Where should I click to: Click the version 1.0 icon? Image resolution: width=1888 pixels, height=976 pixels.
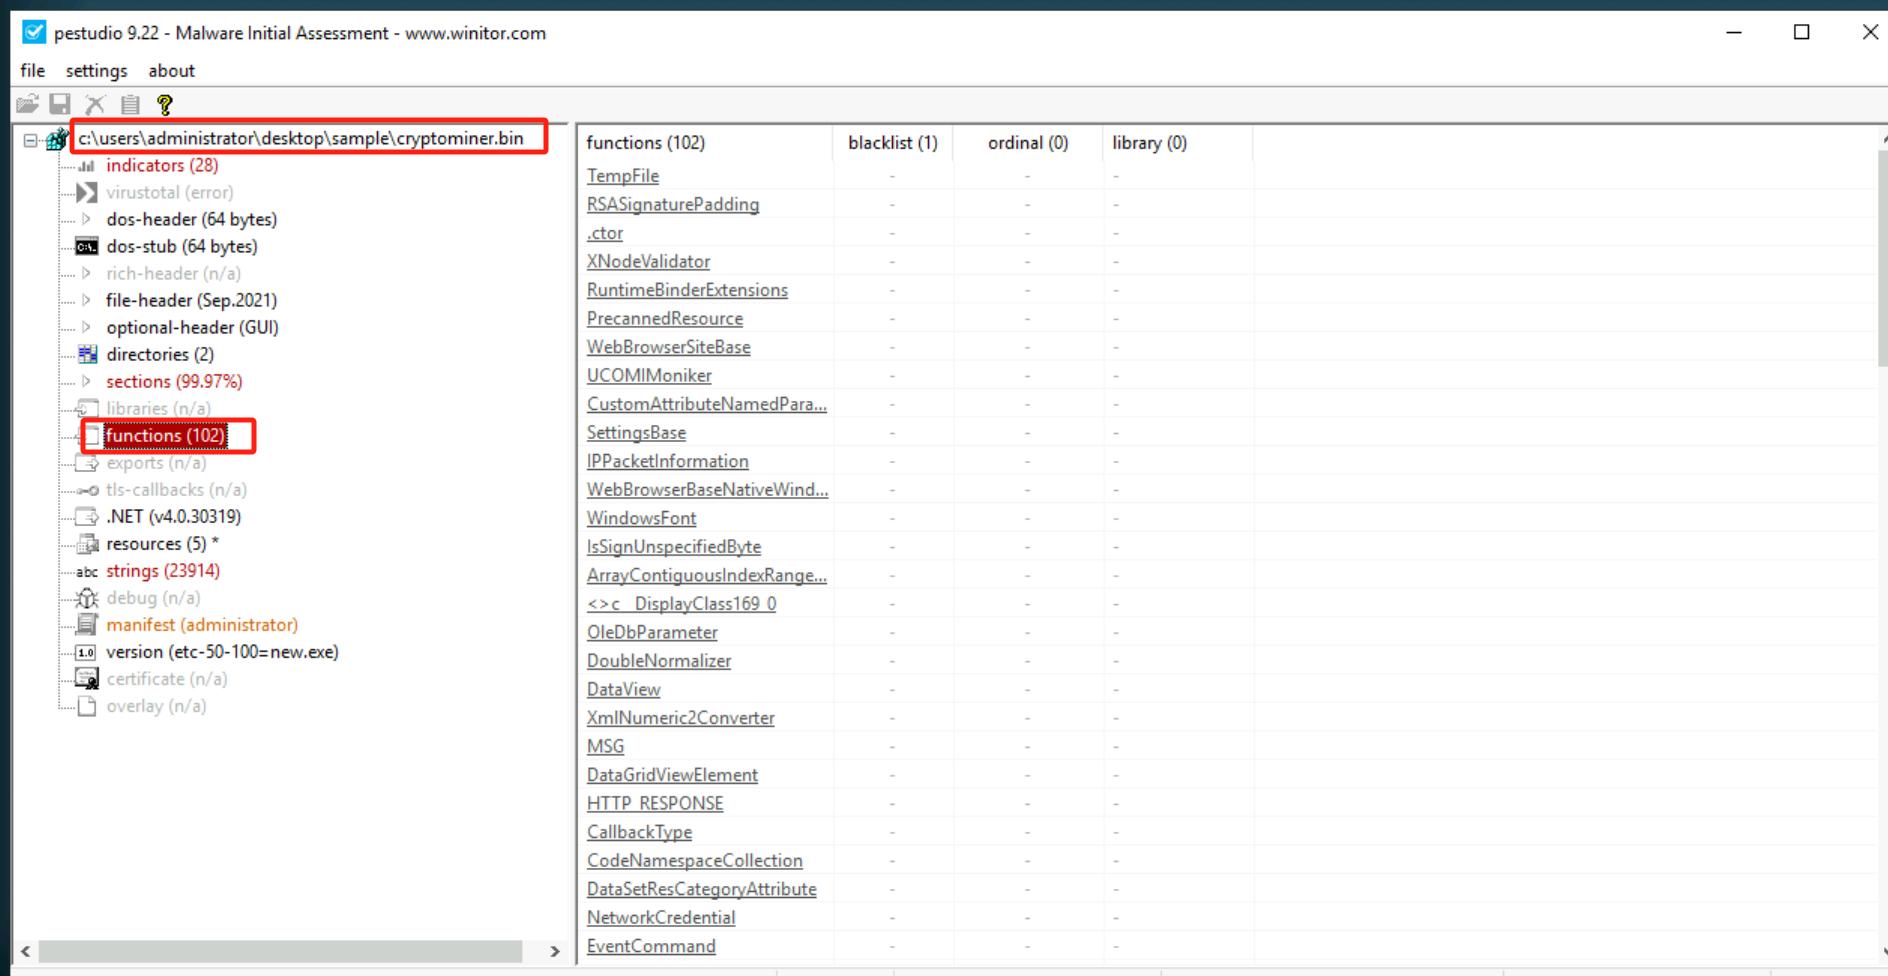87,652
